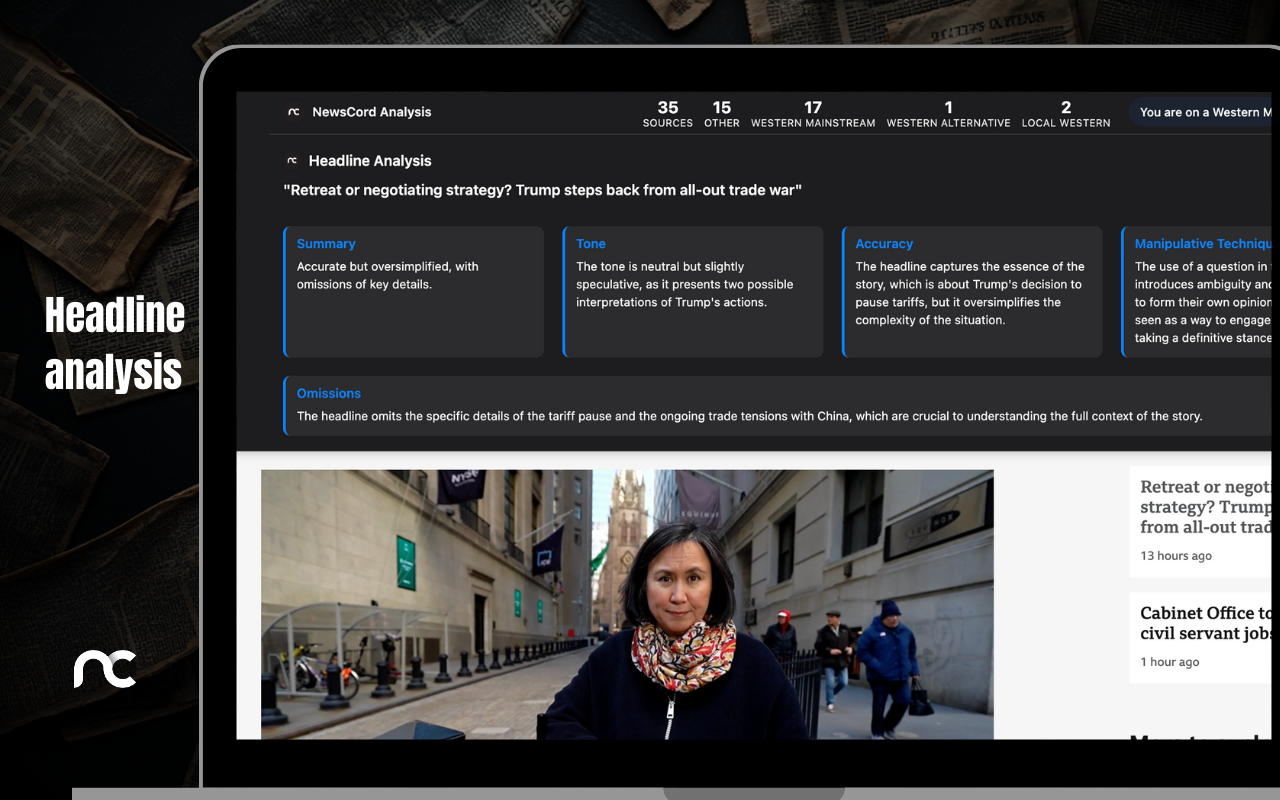Viewport: 1280px width, 800px height.
Task: Open the Summary analysis card
Action: pos(414,292)
